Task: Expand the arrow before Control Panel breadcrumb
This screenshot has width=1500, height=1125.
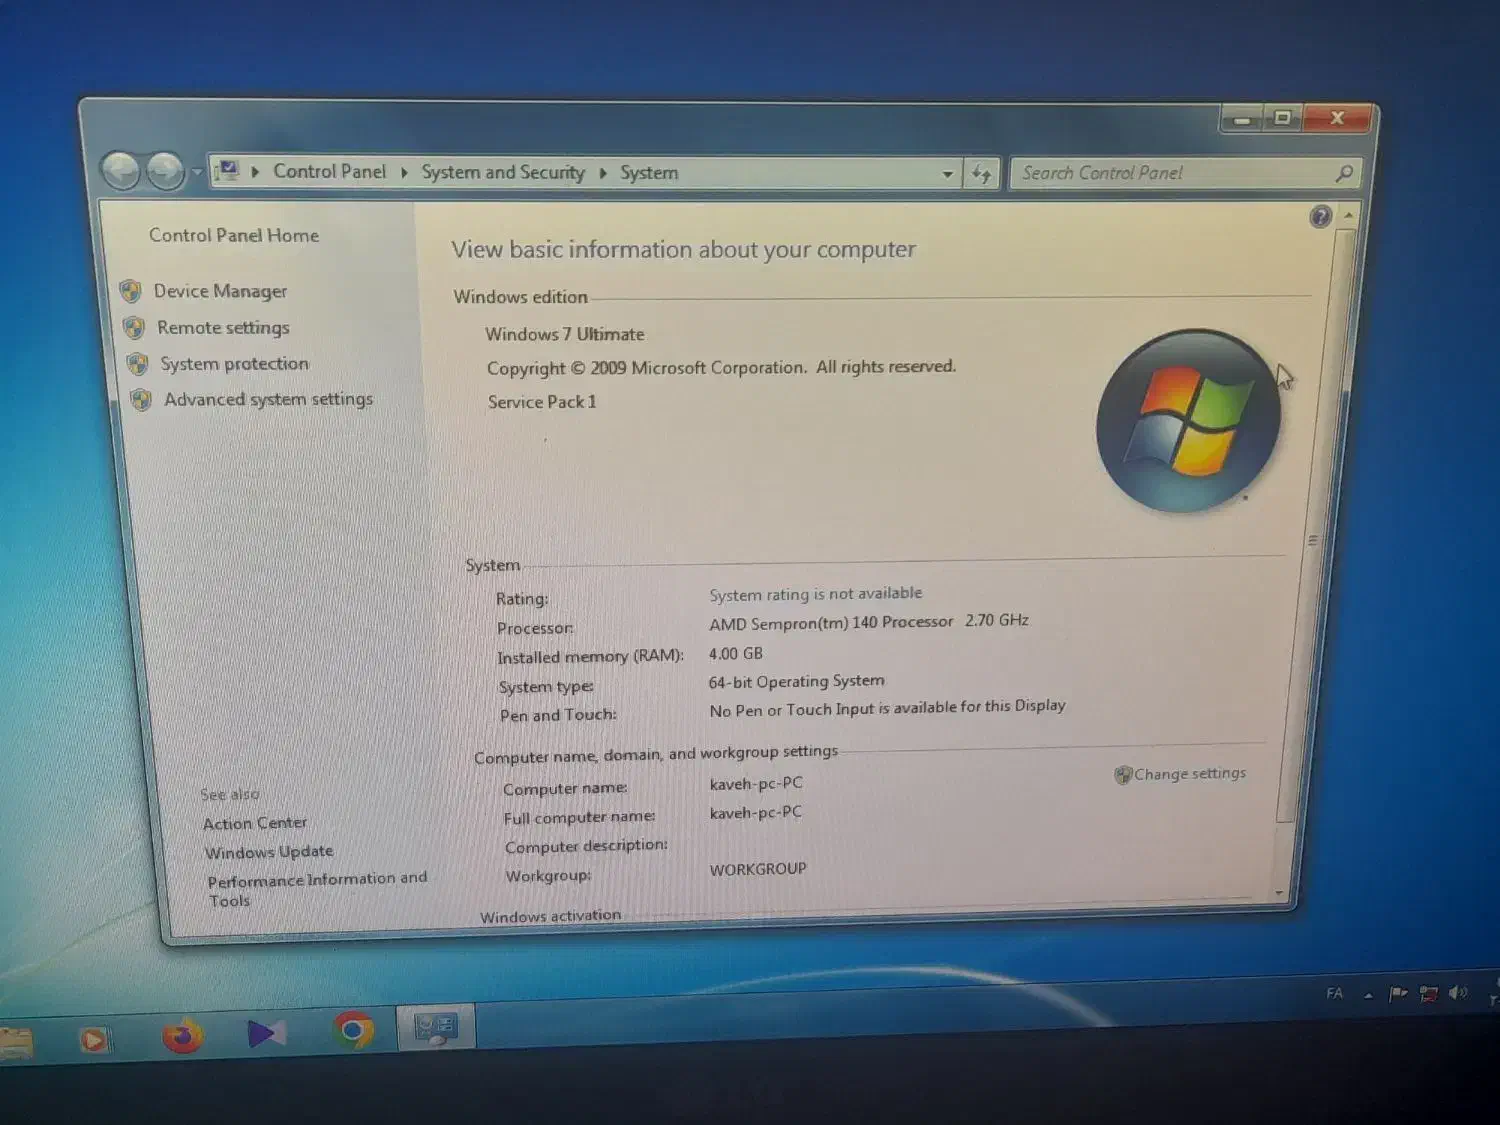Action: [255, 172]
